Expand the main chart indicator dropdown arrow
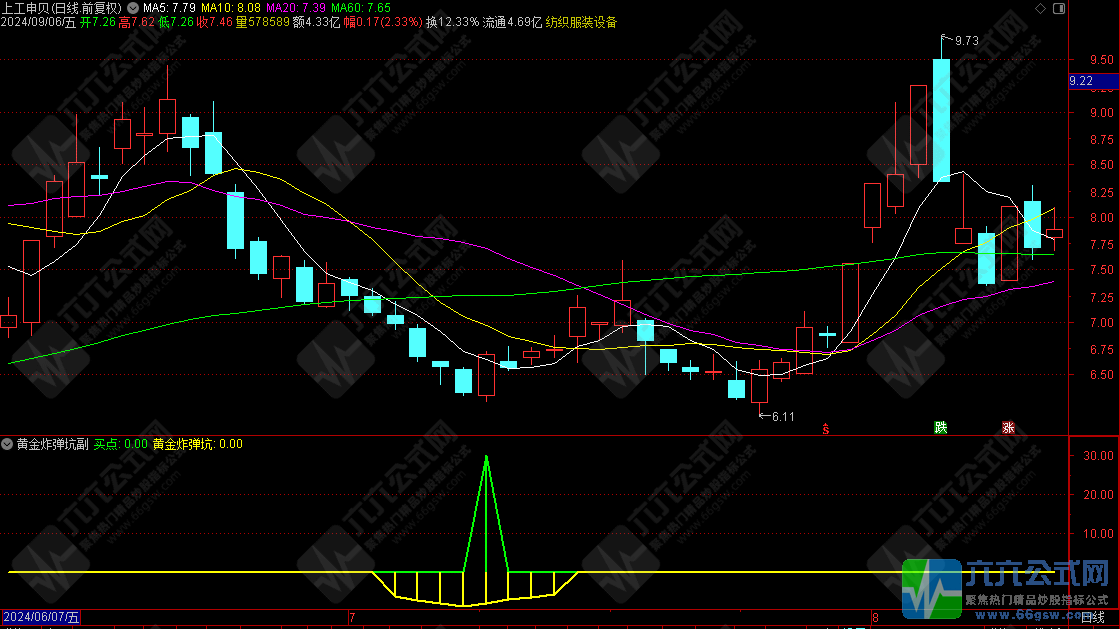The image size is (1120, 629). (133, 7)
